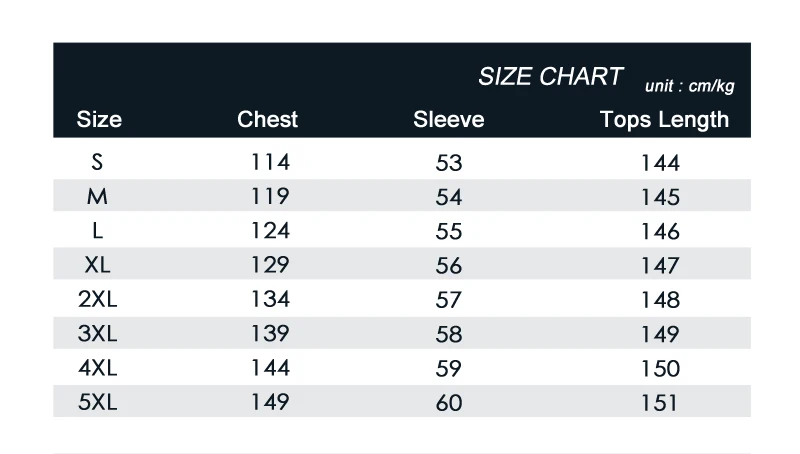
Task: Select the 3XL size row label
Action: [x=98, y=333]
